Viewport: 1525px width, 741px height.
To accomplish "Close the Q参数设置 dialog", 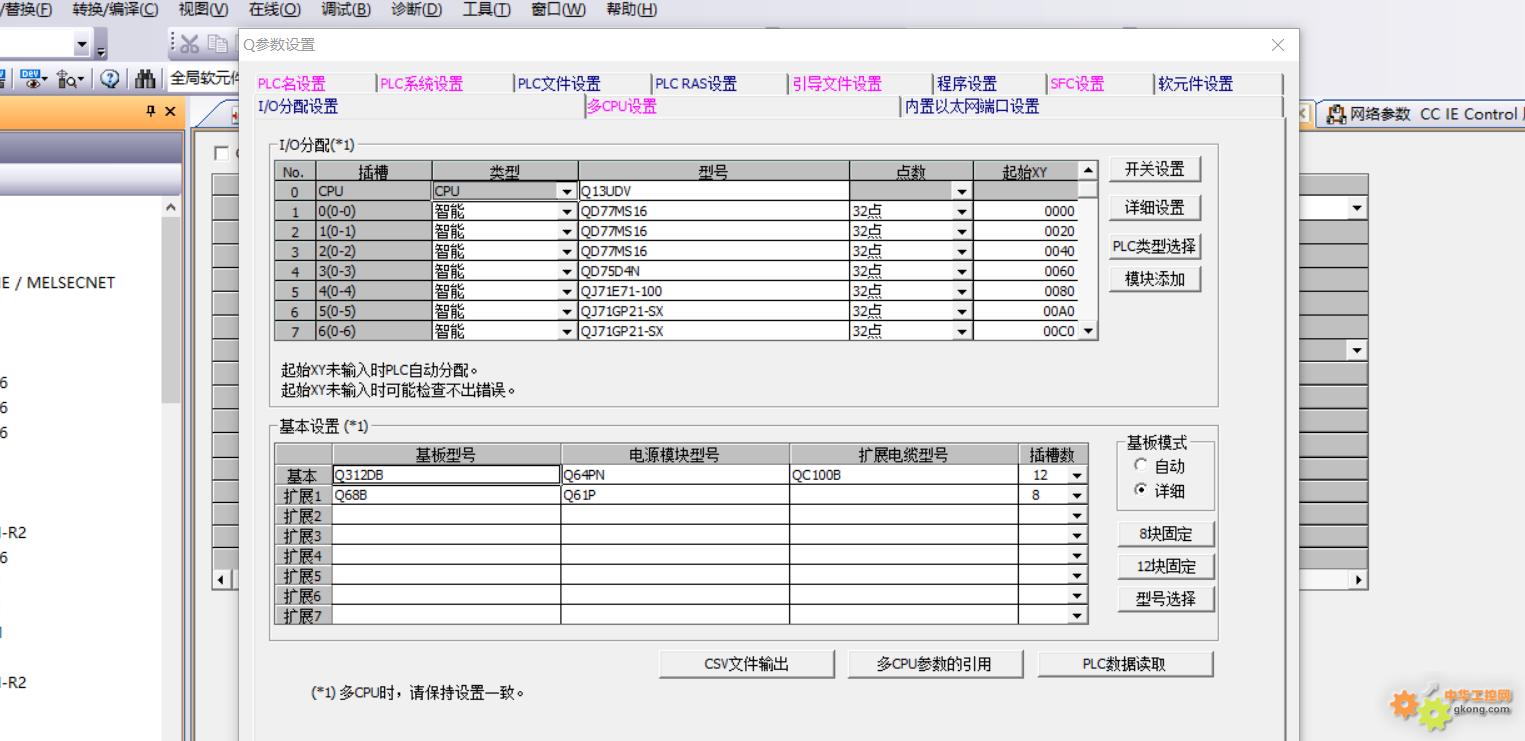I will (1278, 45).
